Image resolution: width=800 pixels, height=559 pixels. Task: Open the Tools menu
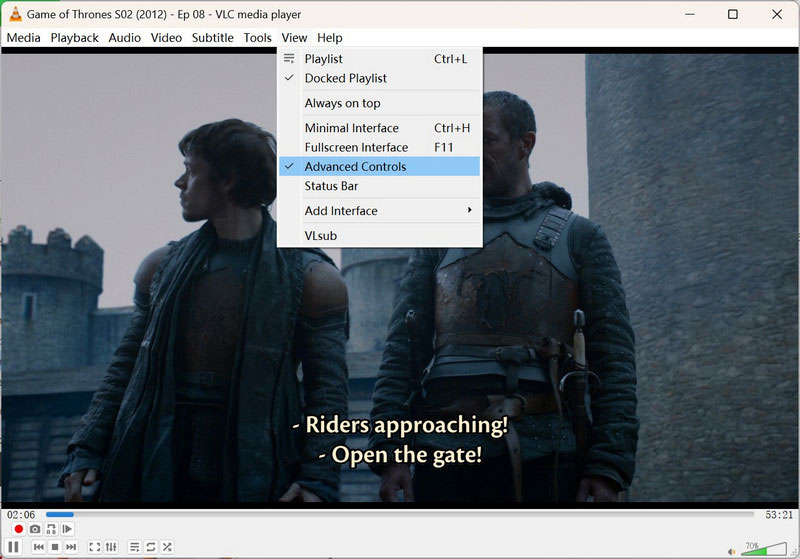pos(258,38)
